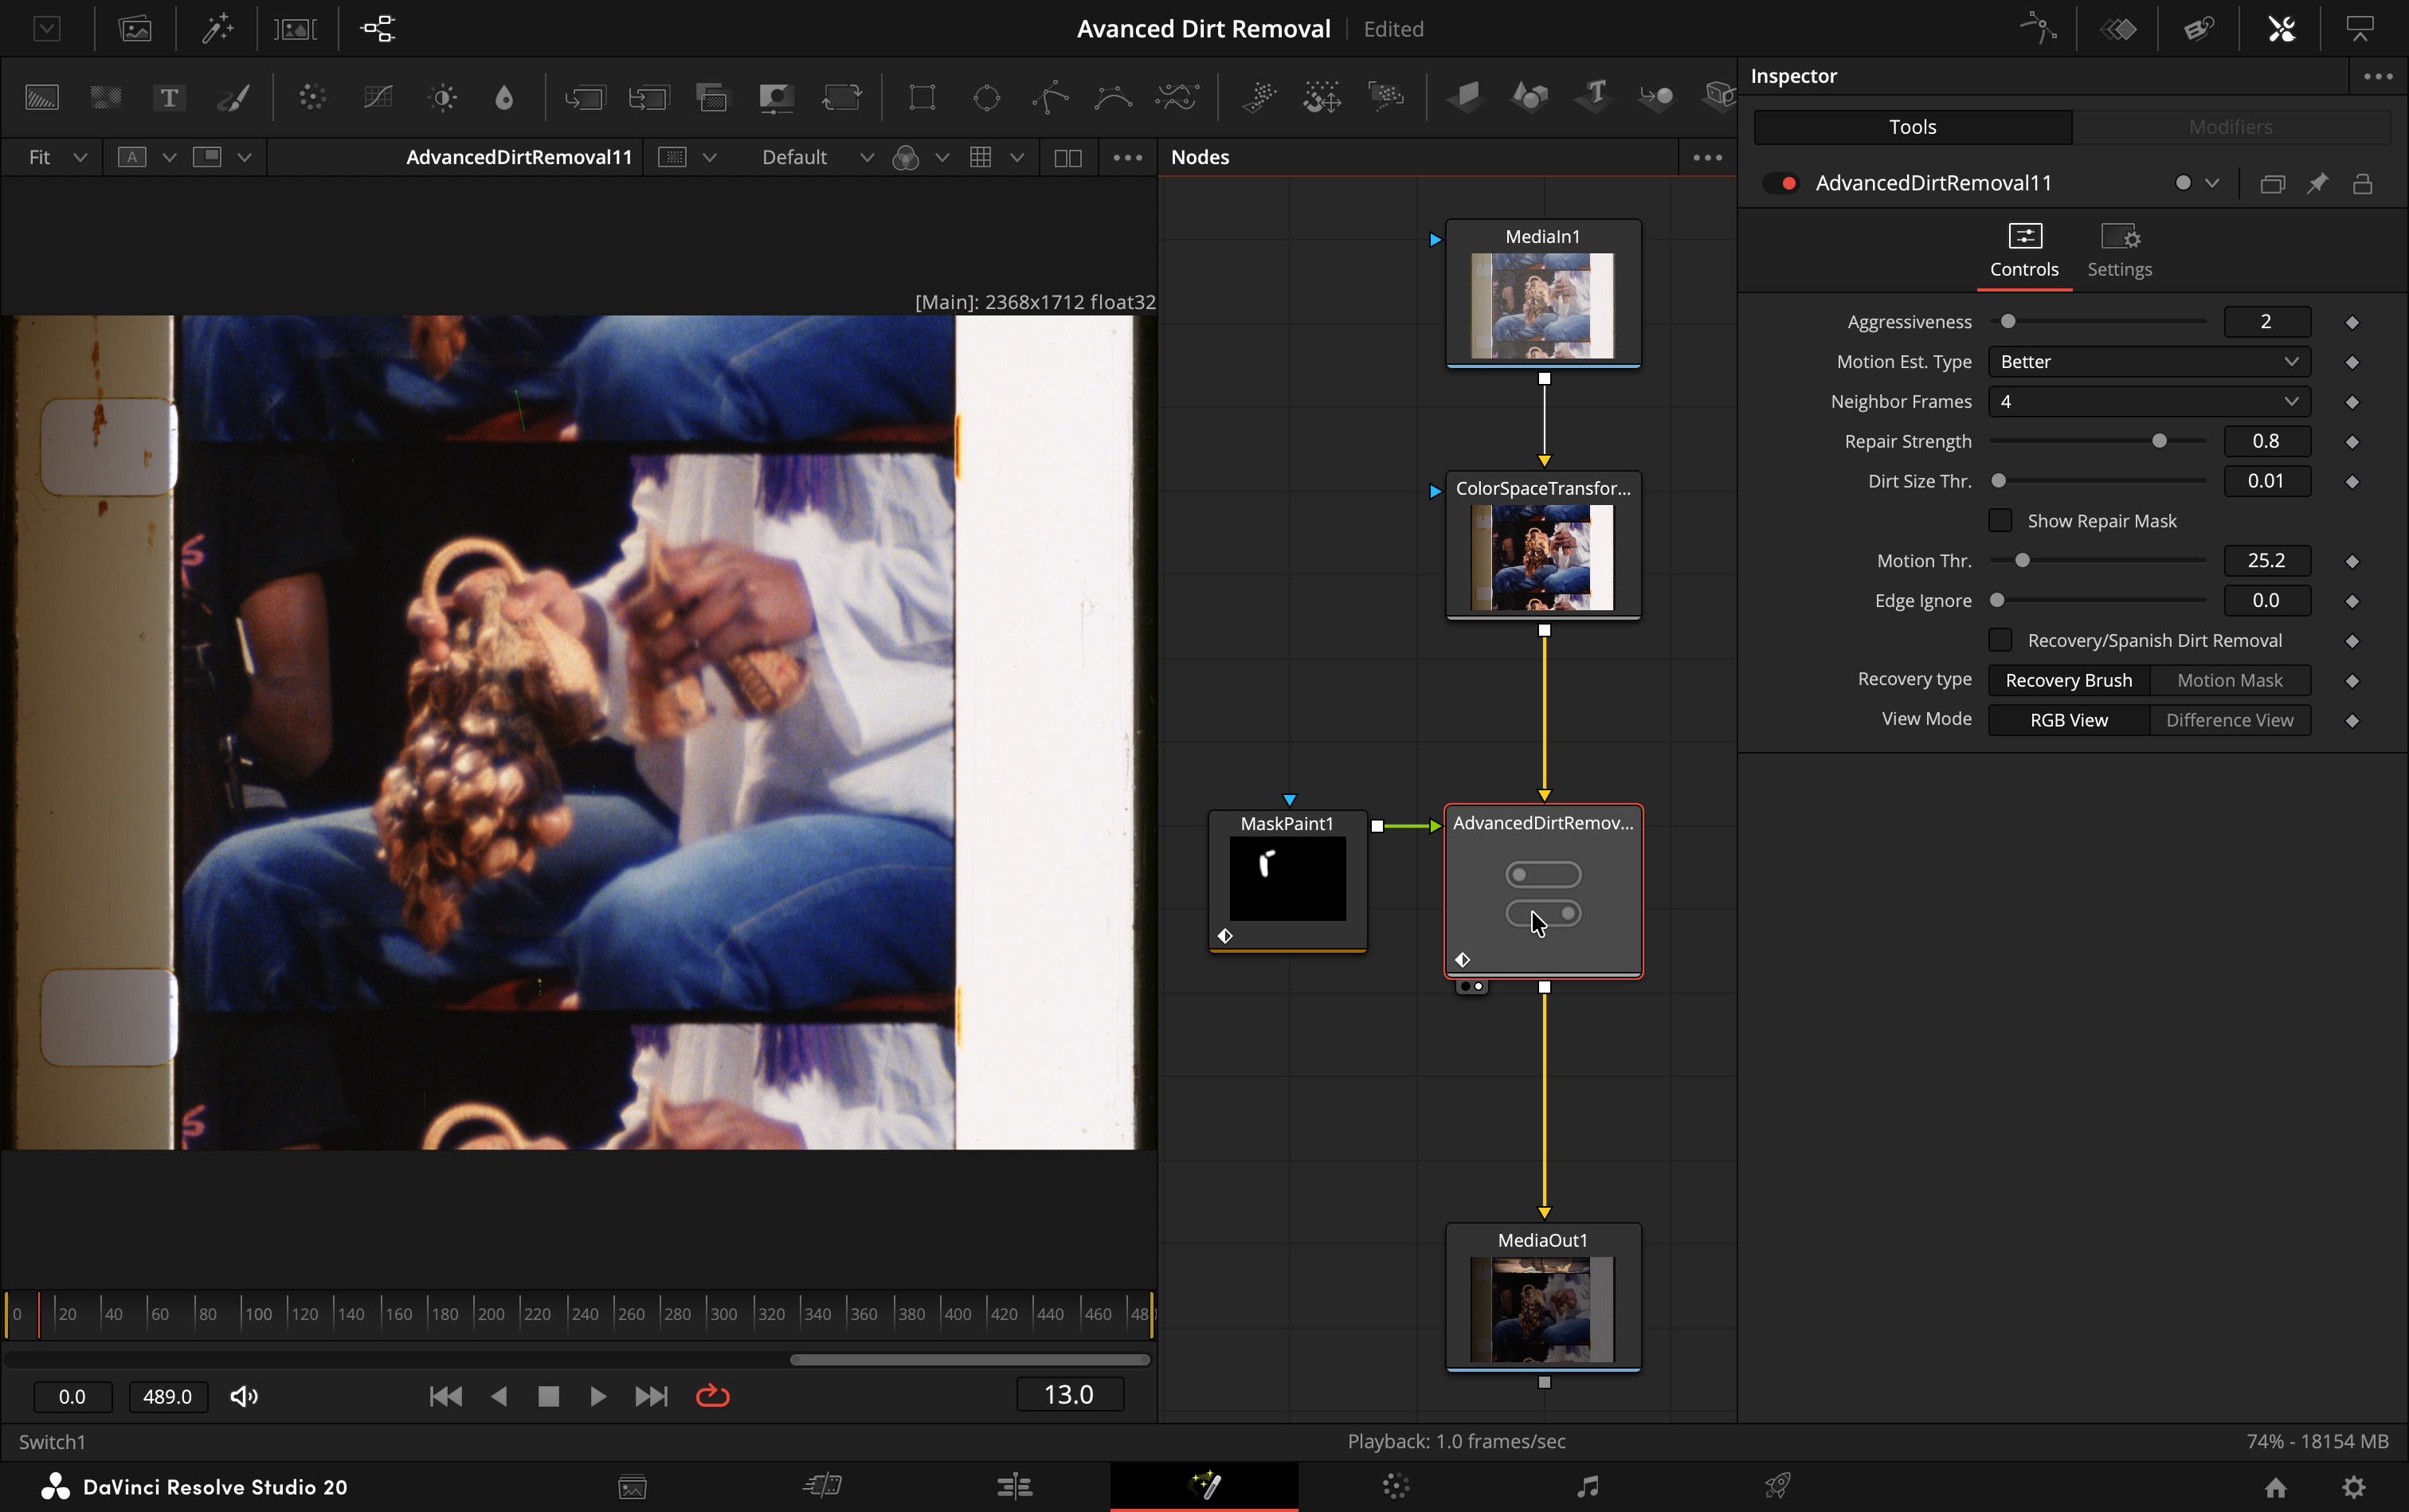This screenshot has height=1512, width=2409.
Task: Select the Text+ tool in toolbar
Action: click(x=169, y=97)
